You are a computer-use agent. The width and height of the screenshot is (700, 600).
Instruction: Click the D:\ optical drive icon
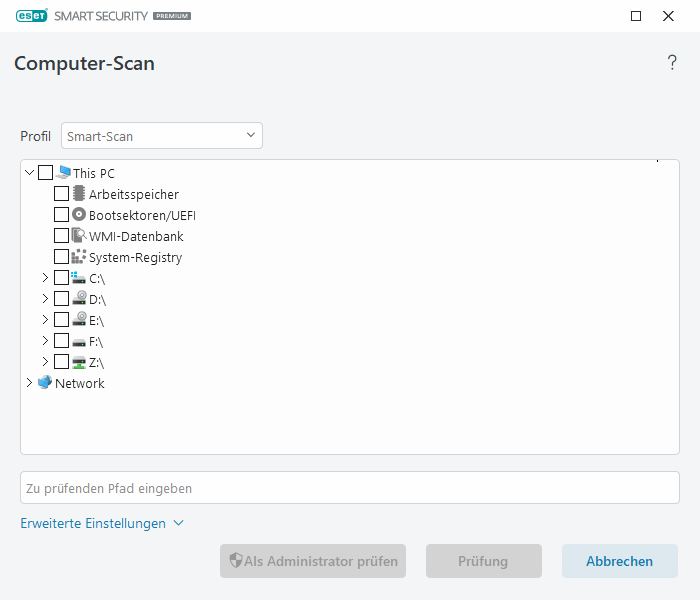tap(79, 298)
